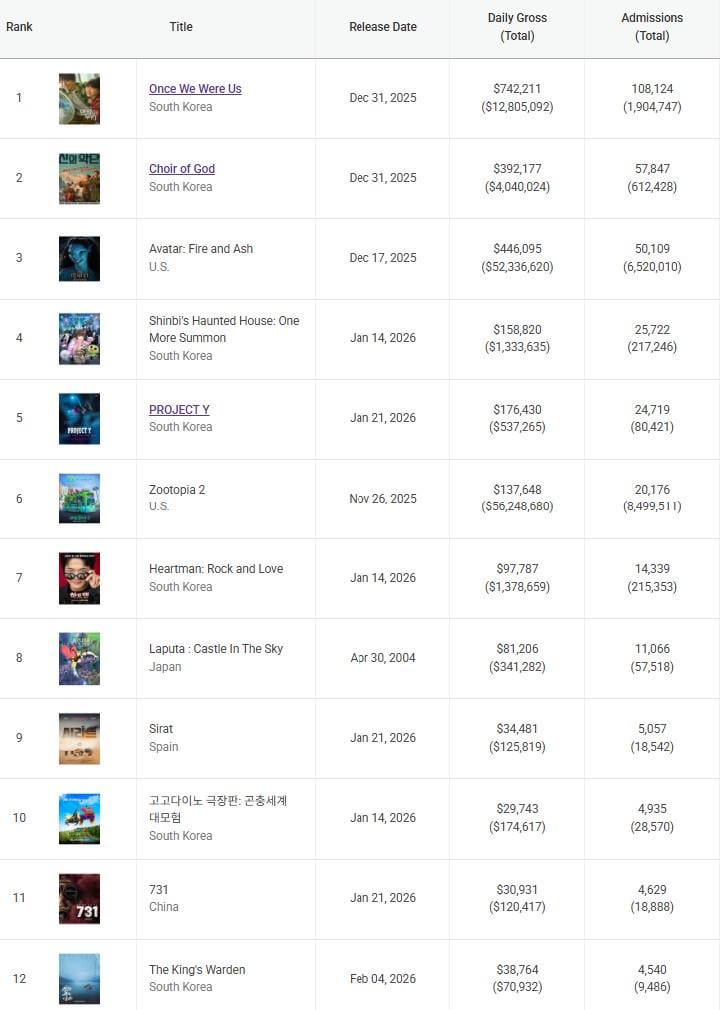The width and height of the screenshot is (720, 1010).
Task: Open the Once We Were Us poster thumbnail
Action: [79, 98]
